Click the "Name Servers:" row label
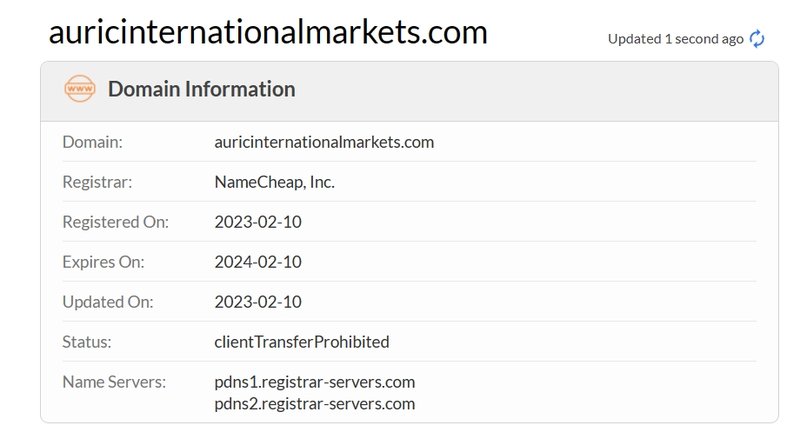The image size is (800, 432). tap(114, 382)
